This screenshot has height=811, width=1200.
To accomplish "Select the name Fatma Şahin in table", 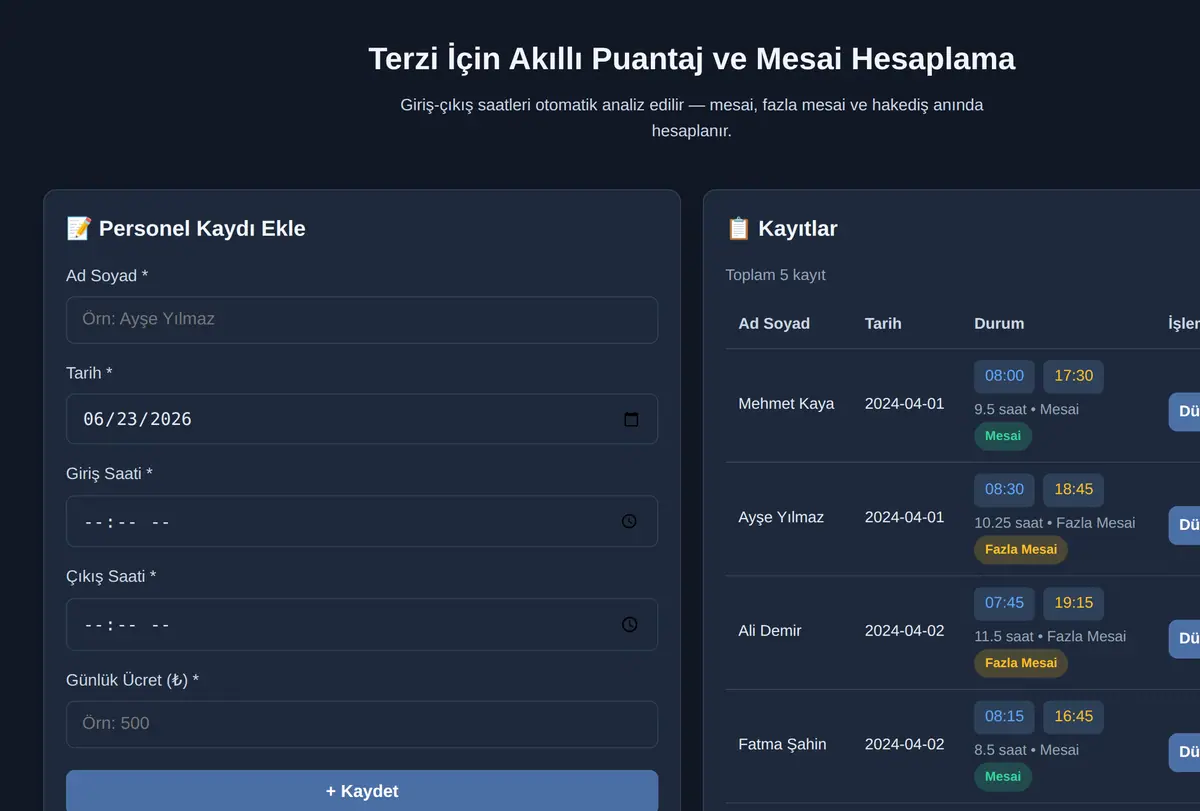I will pyautogui.click(x=784, y=744).
